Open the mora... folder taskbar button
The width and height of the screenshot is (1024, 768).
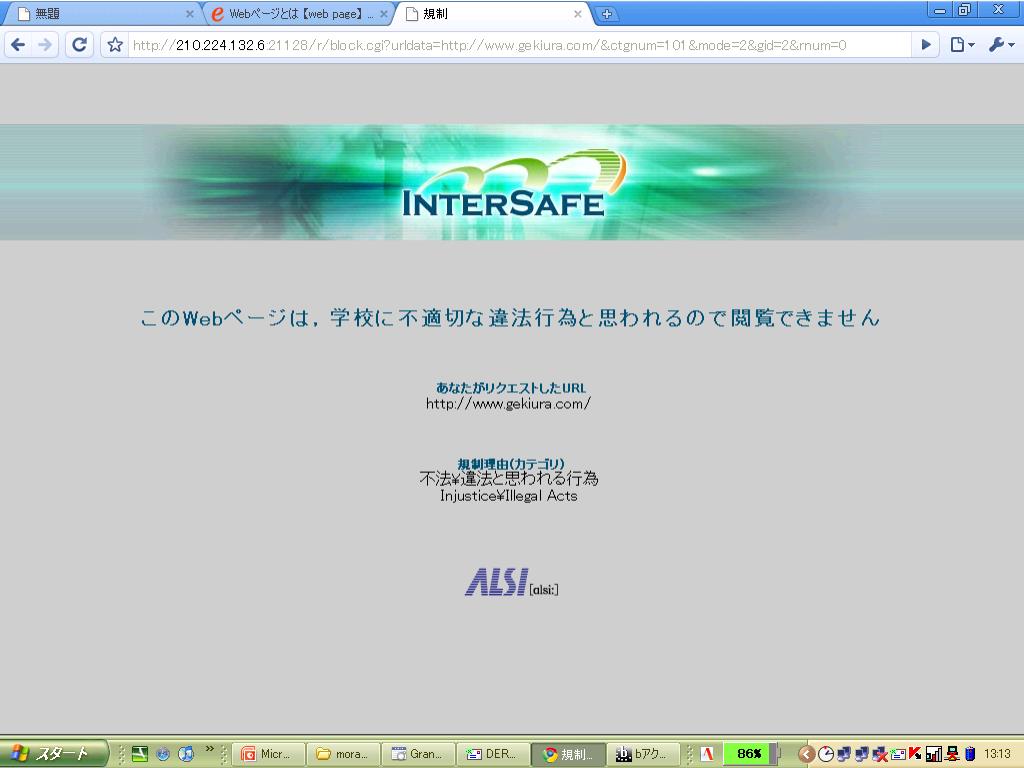pos(342,754)
